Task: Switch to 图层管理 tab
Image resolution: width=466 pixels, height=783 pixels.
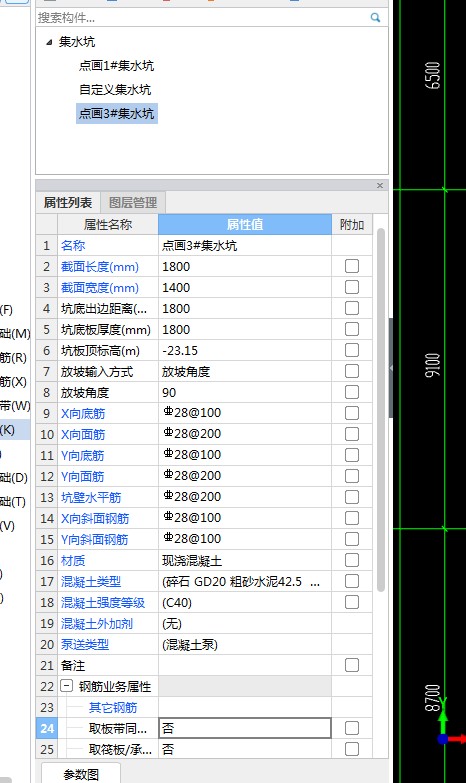Action: [133, 203]
